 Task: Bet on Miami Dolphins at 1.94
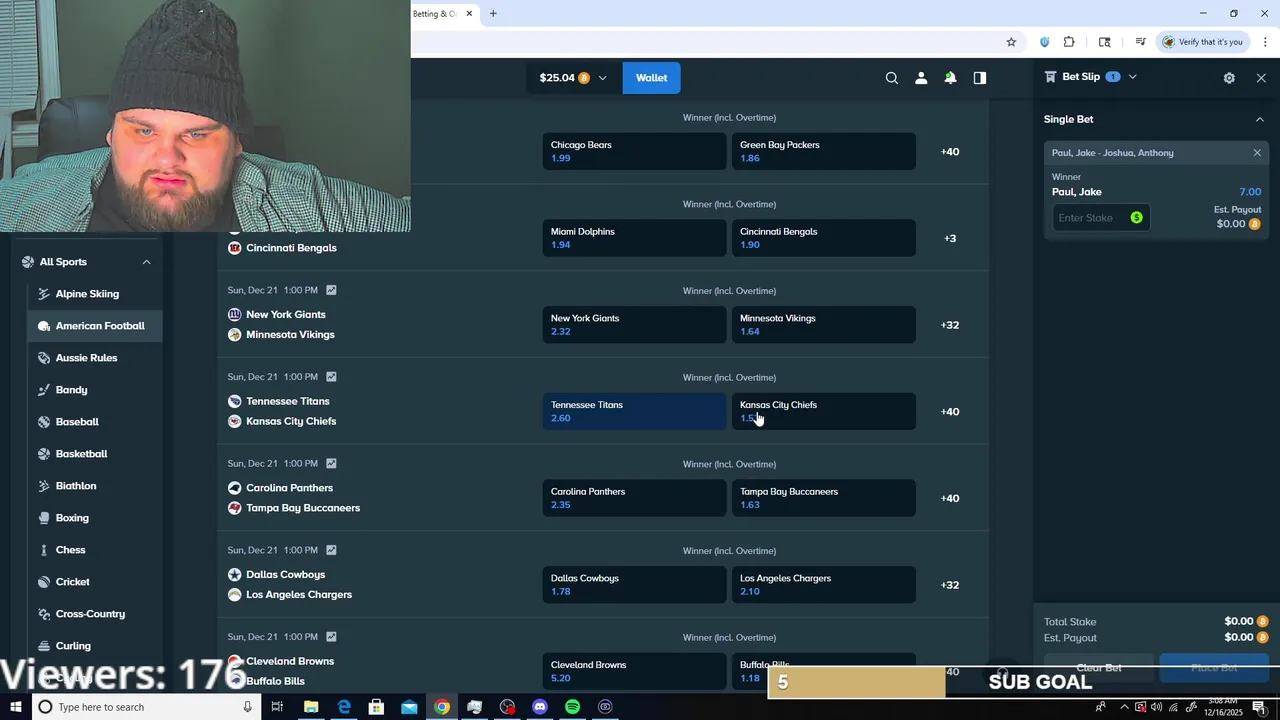pyautogui.click(x=634, y=238)
